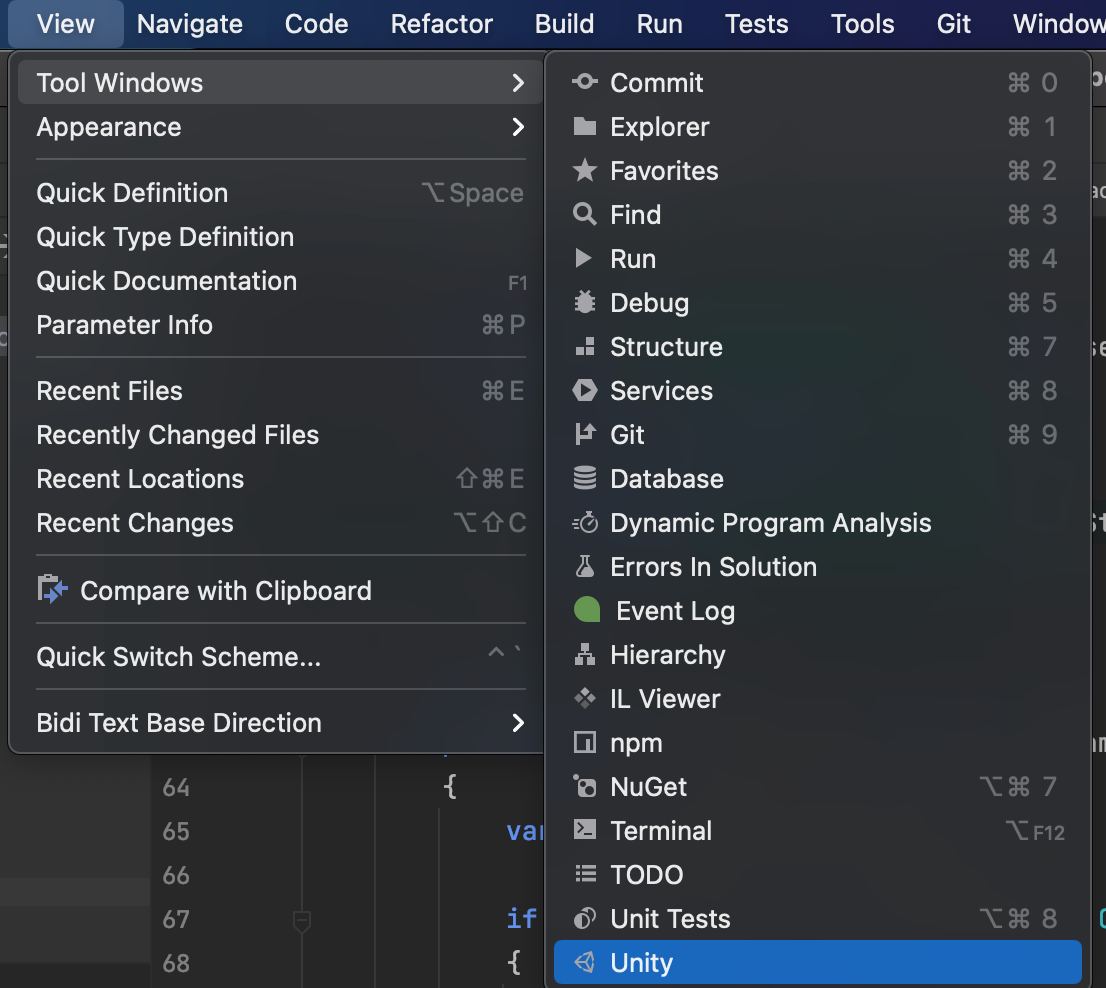Click the Hierarchy icon
This screenshot has width=1106, height=988.
[585, 654]
